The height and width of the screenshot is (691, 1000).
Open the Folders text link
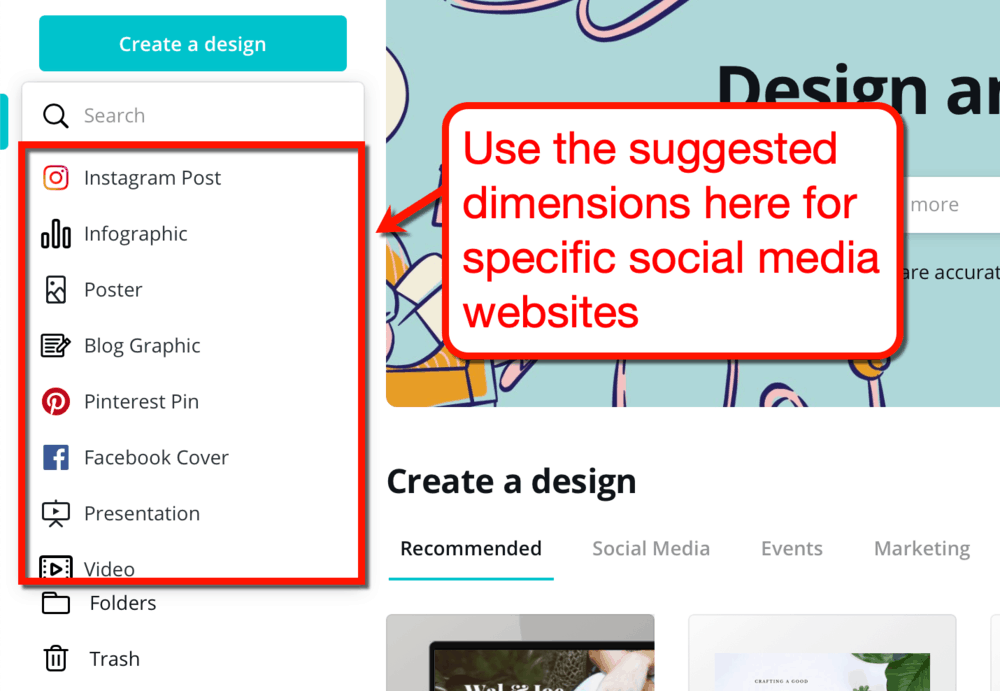point(123,603)
